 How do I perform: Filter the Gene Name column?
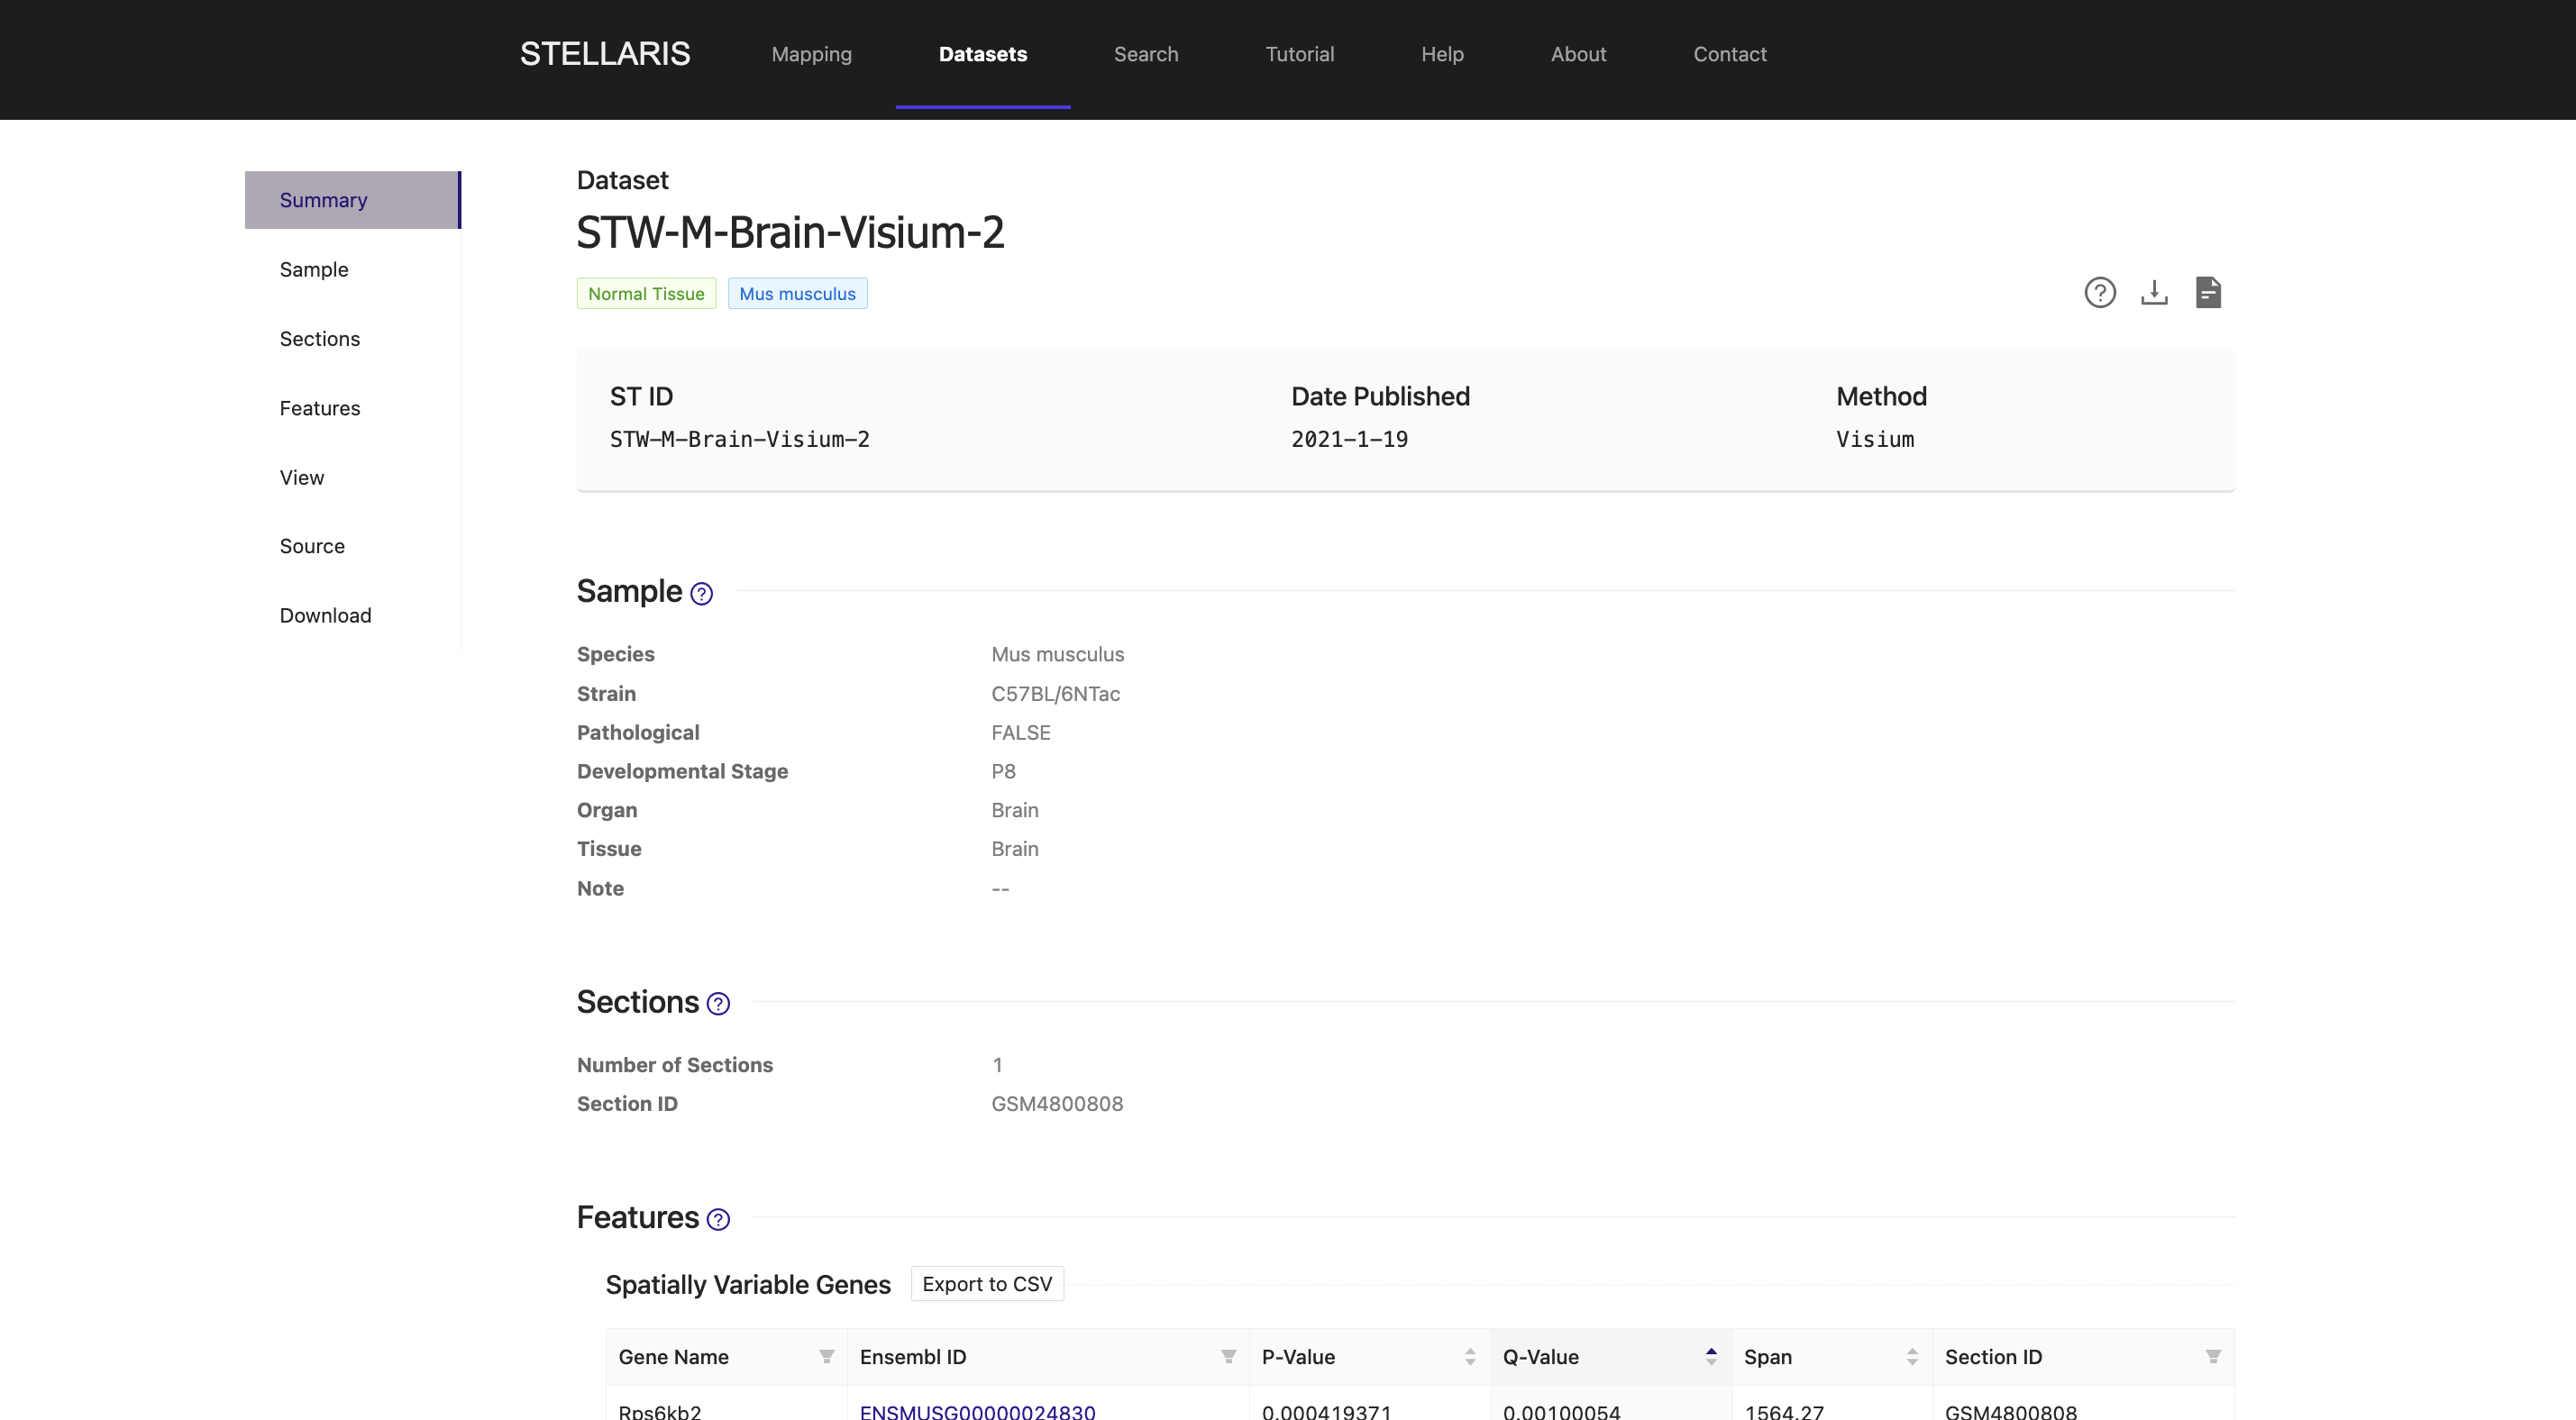pyautogui.click(x=826, y=1357)
